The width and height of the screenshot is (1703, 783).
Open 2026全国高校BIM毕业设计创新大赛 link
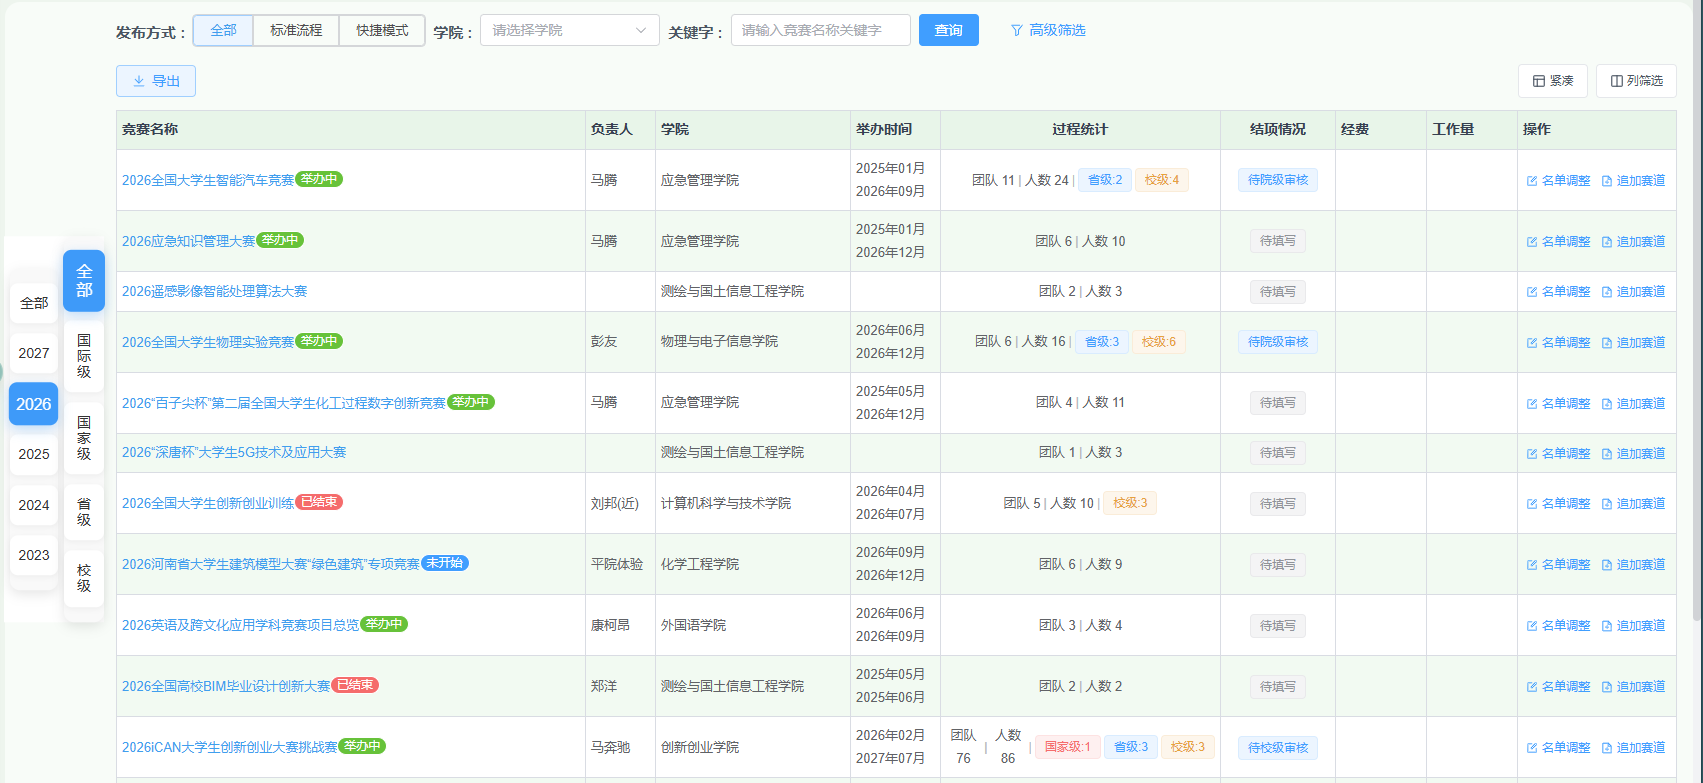226,686
